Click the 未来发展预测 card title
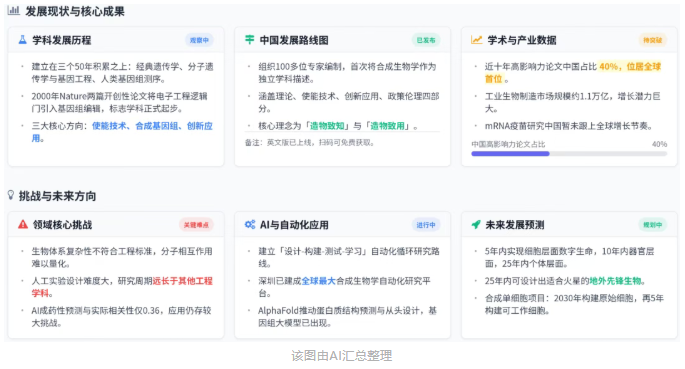Screen dimensions: 685x369 [x=515, y=225]
